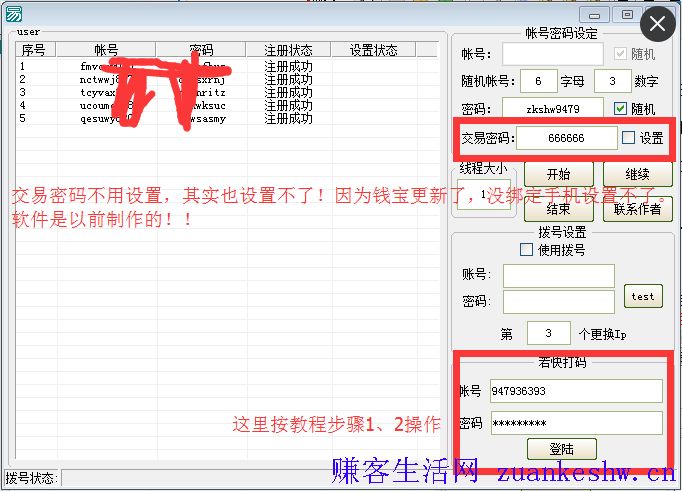Click the 拨号状态 status bar label

32,478
